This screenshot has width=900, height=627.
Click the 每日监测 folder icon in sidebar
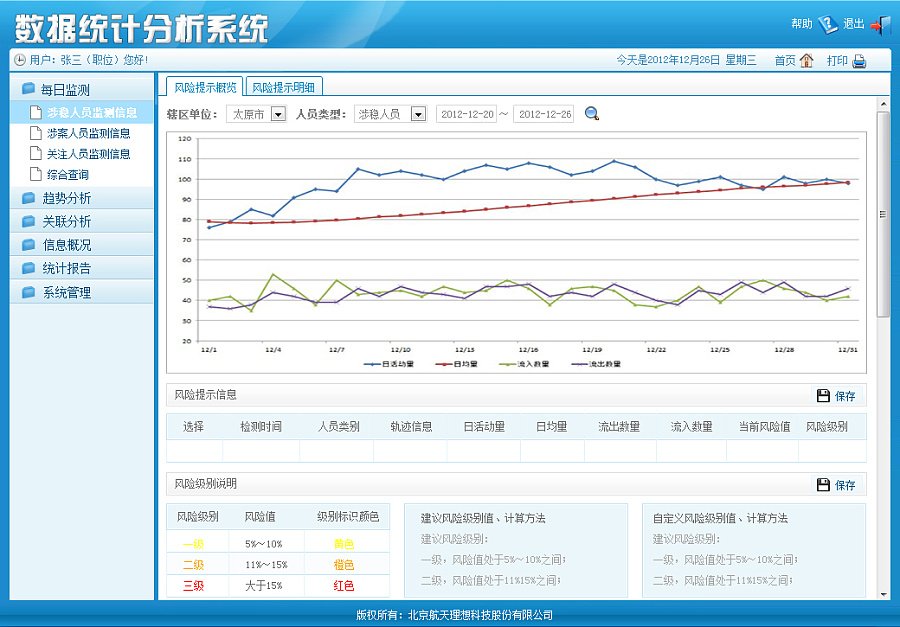click(x=28, y=87)
